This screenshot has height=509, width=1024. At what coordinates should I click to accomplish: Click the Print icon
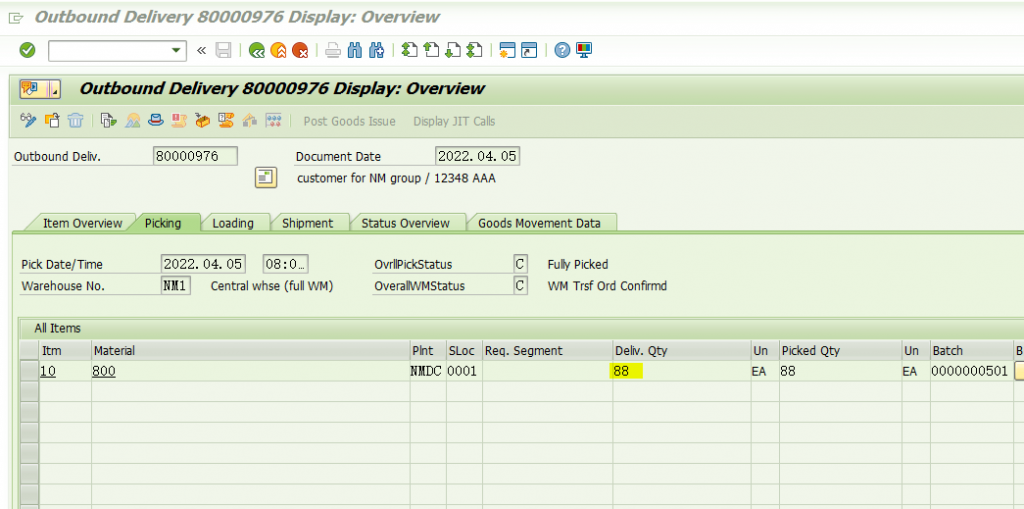(333, 50)
